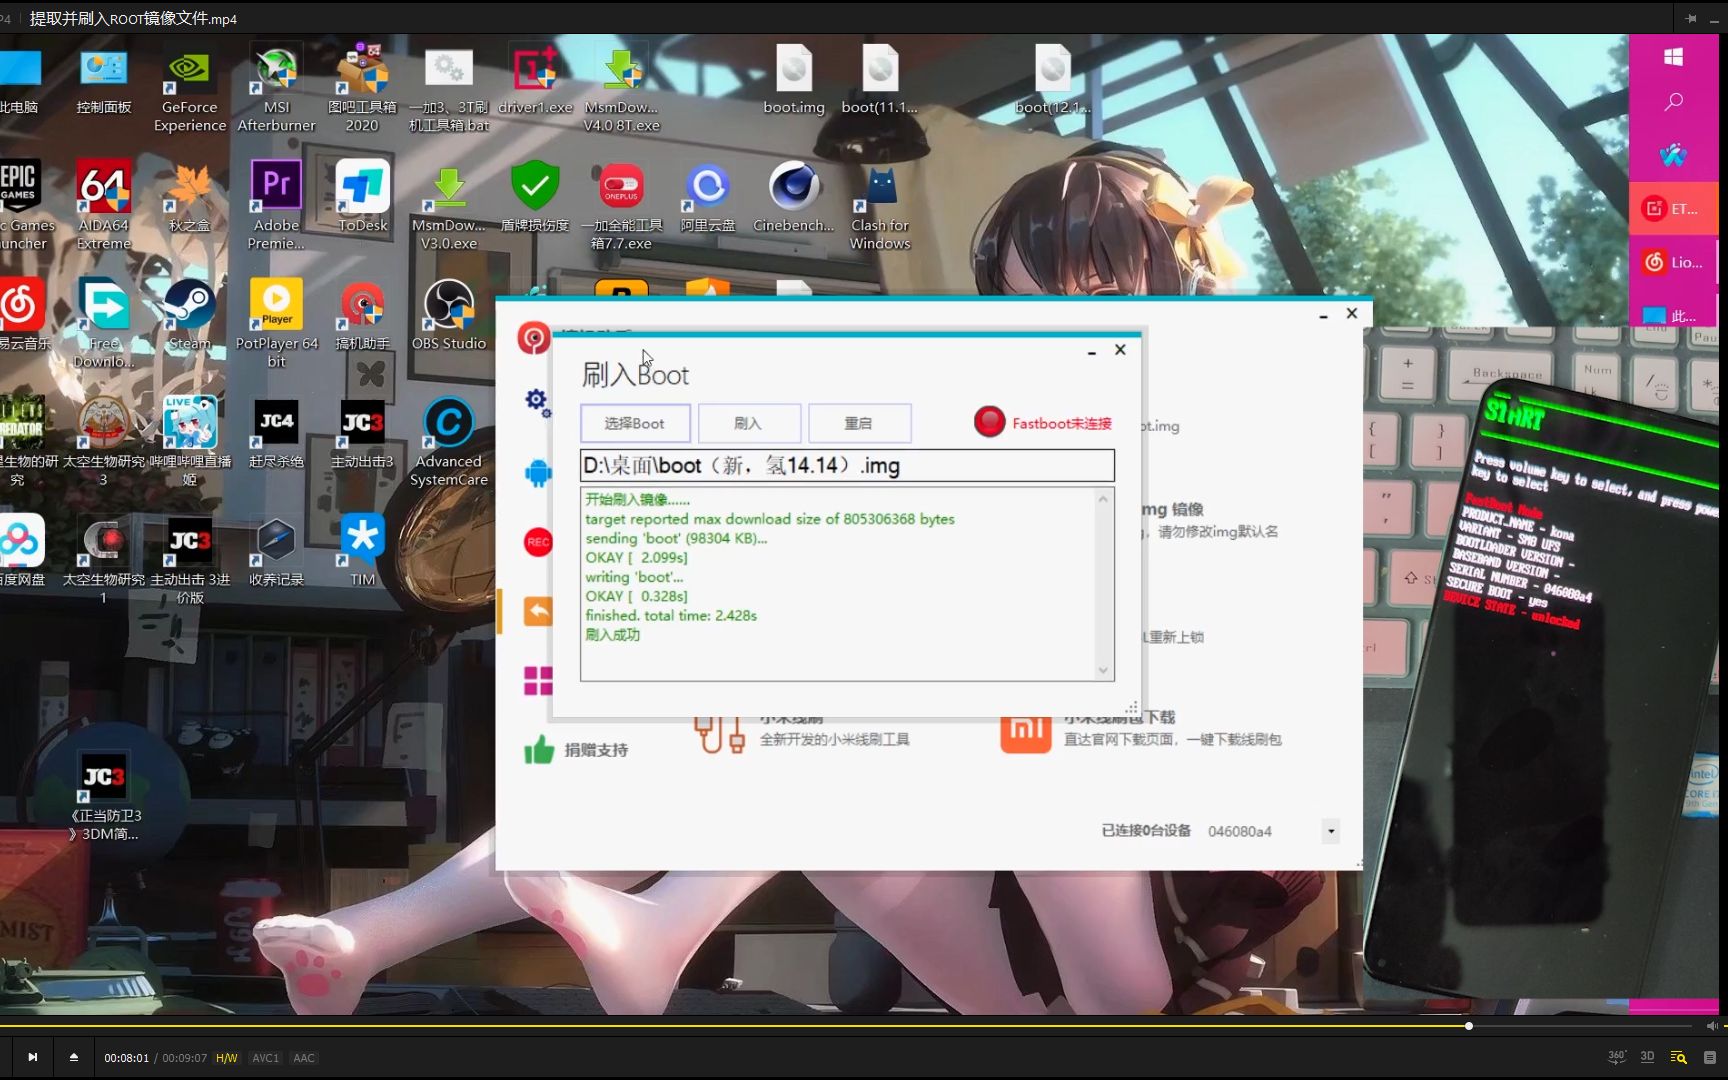Open the 控制面板 desktop icon
The height and width of the screenshot is (1080, 1728).
[x=104, y=80]
